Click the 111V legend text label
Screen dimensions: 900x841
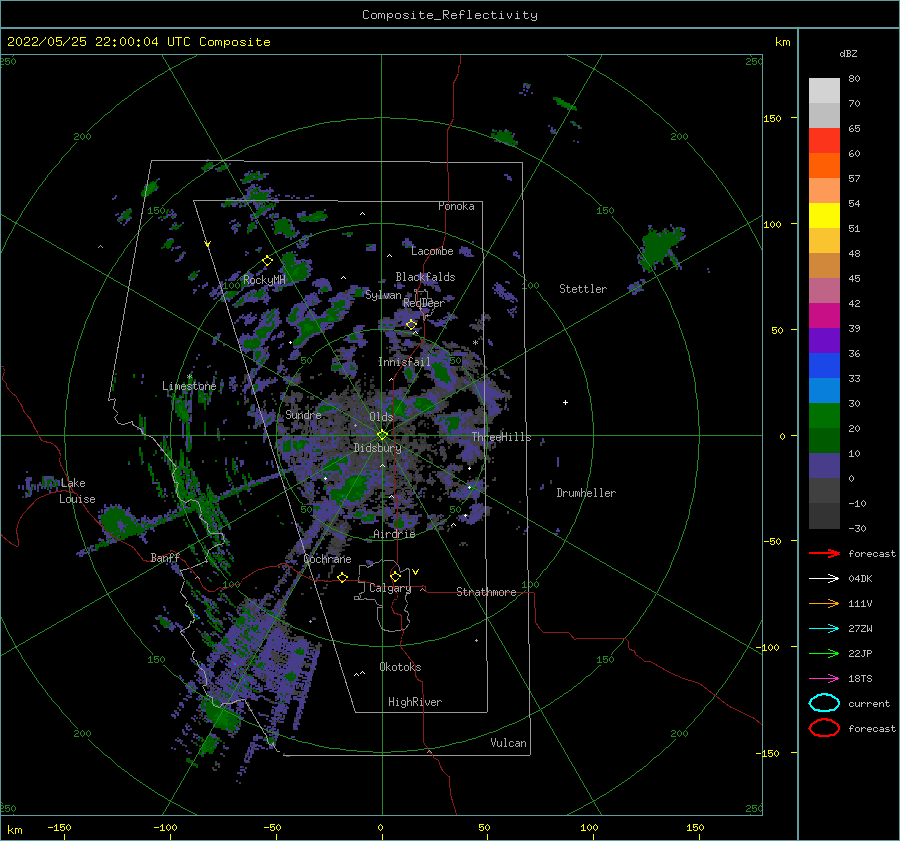[x=860, y=603]
